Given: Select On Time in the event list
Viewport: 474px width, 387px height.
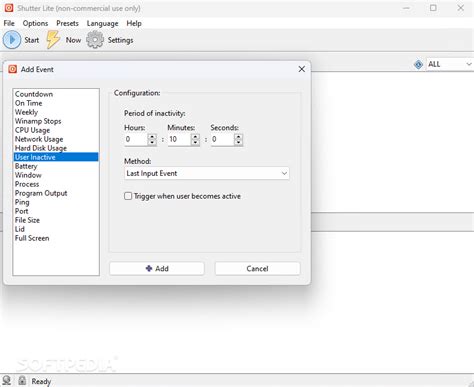Looking at the screenshot, I should click(x=56, y=103).
